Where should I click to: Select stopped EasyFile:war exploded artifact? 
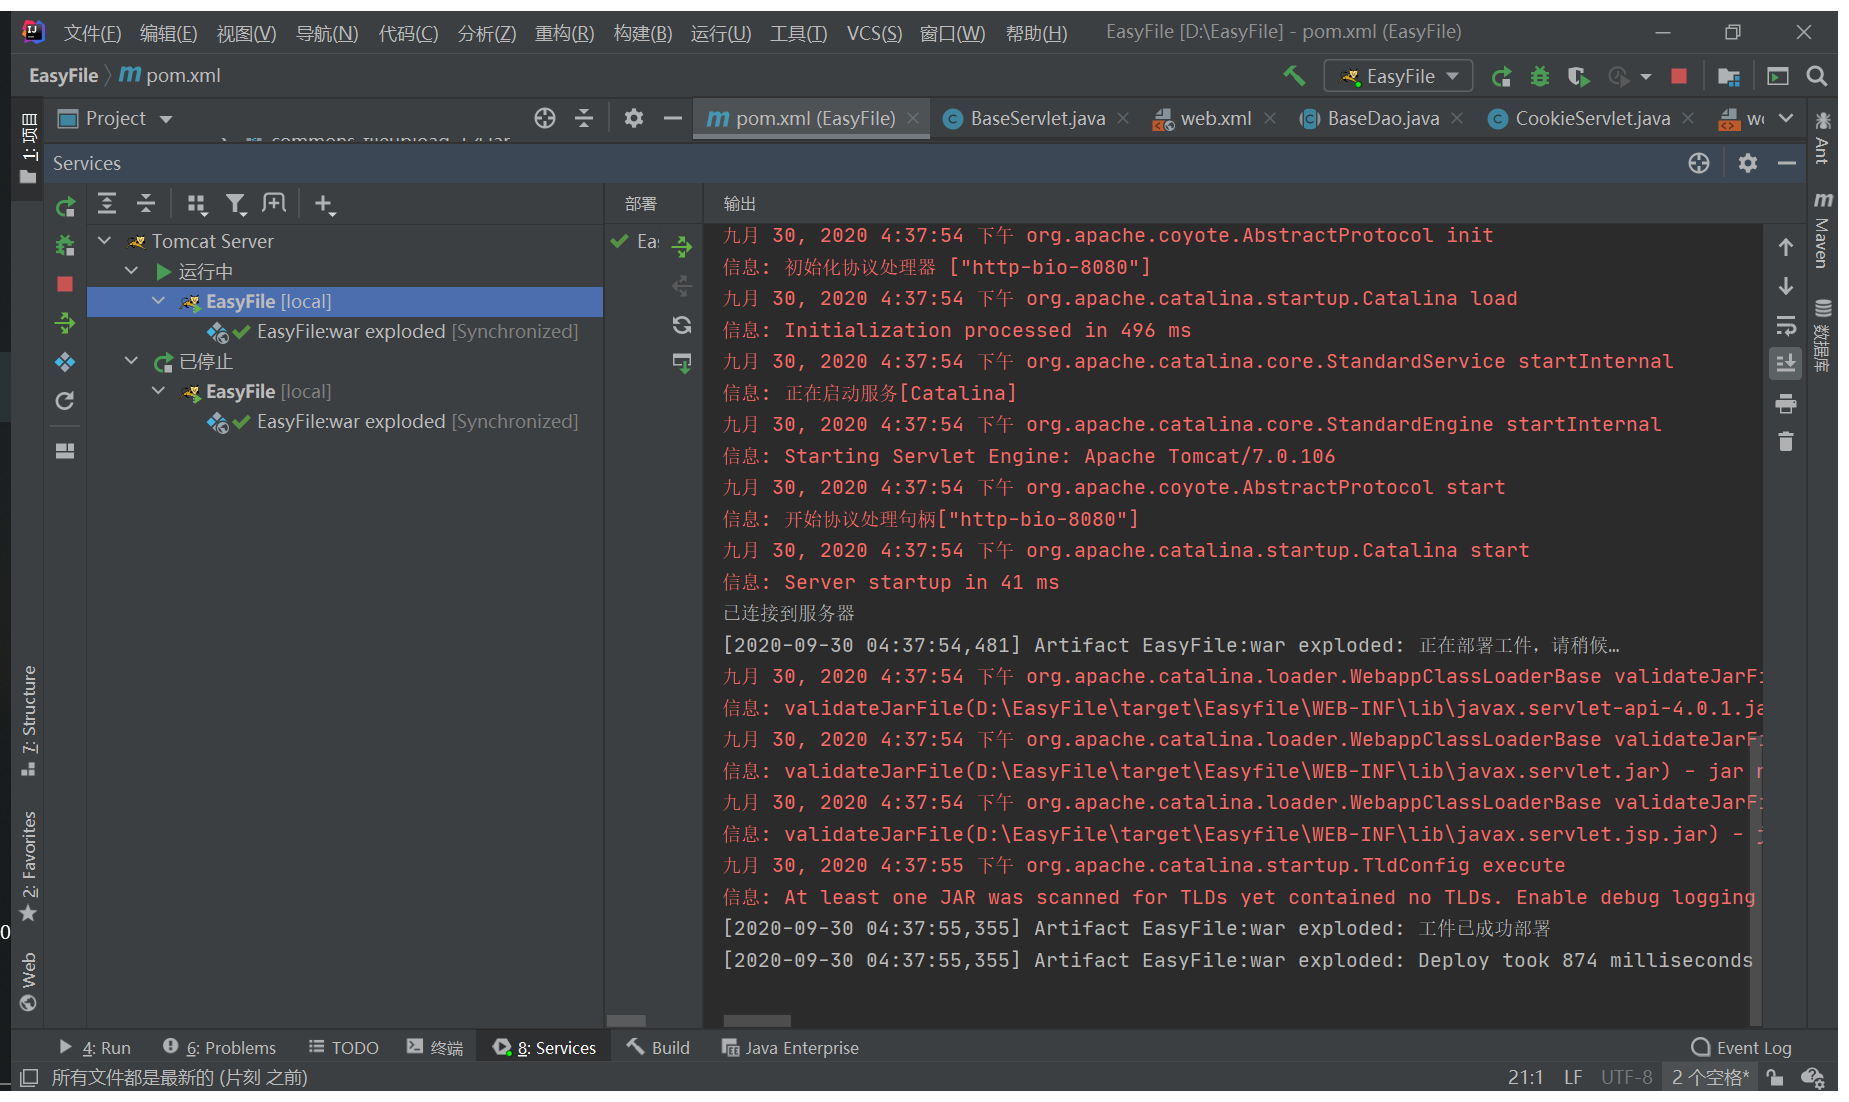(x=392, y=421)
